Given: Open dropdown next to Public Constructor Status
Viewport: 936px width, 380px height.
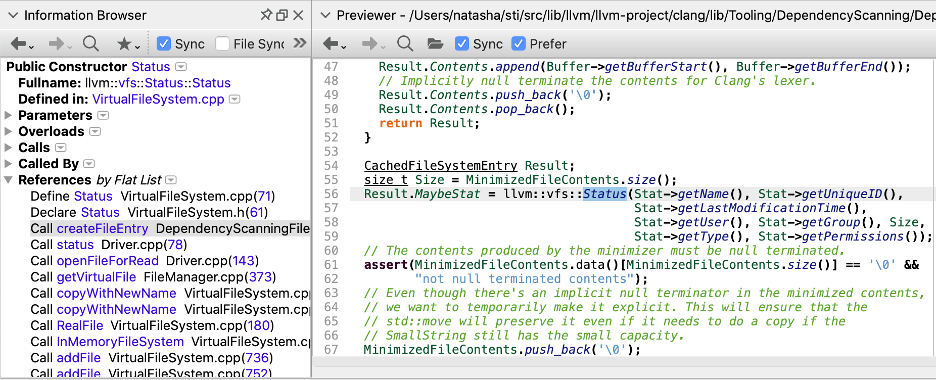Looking at the screenshot, I should click(181, 67).
